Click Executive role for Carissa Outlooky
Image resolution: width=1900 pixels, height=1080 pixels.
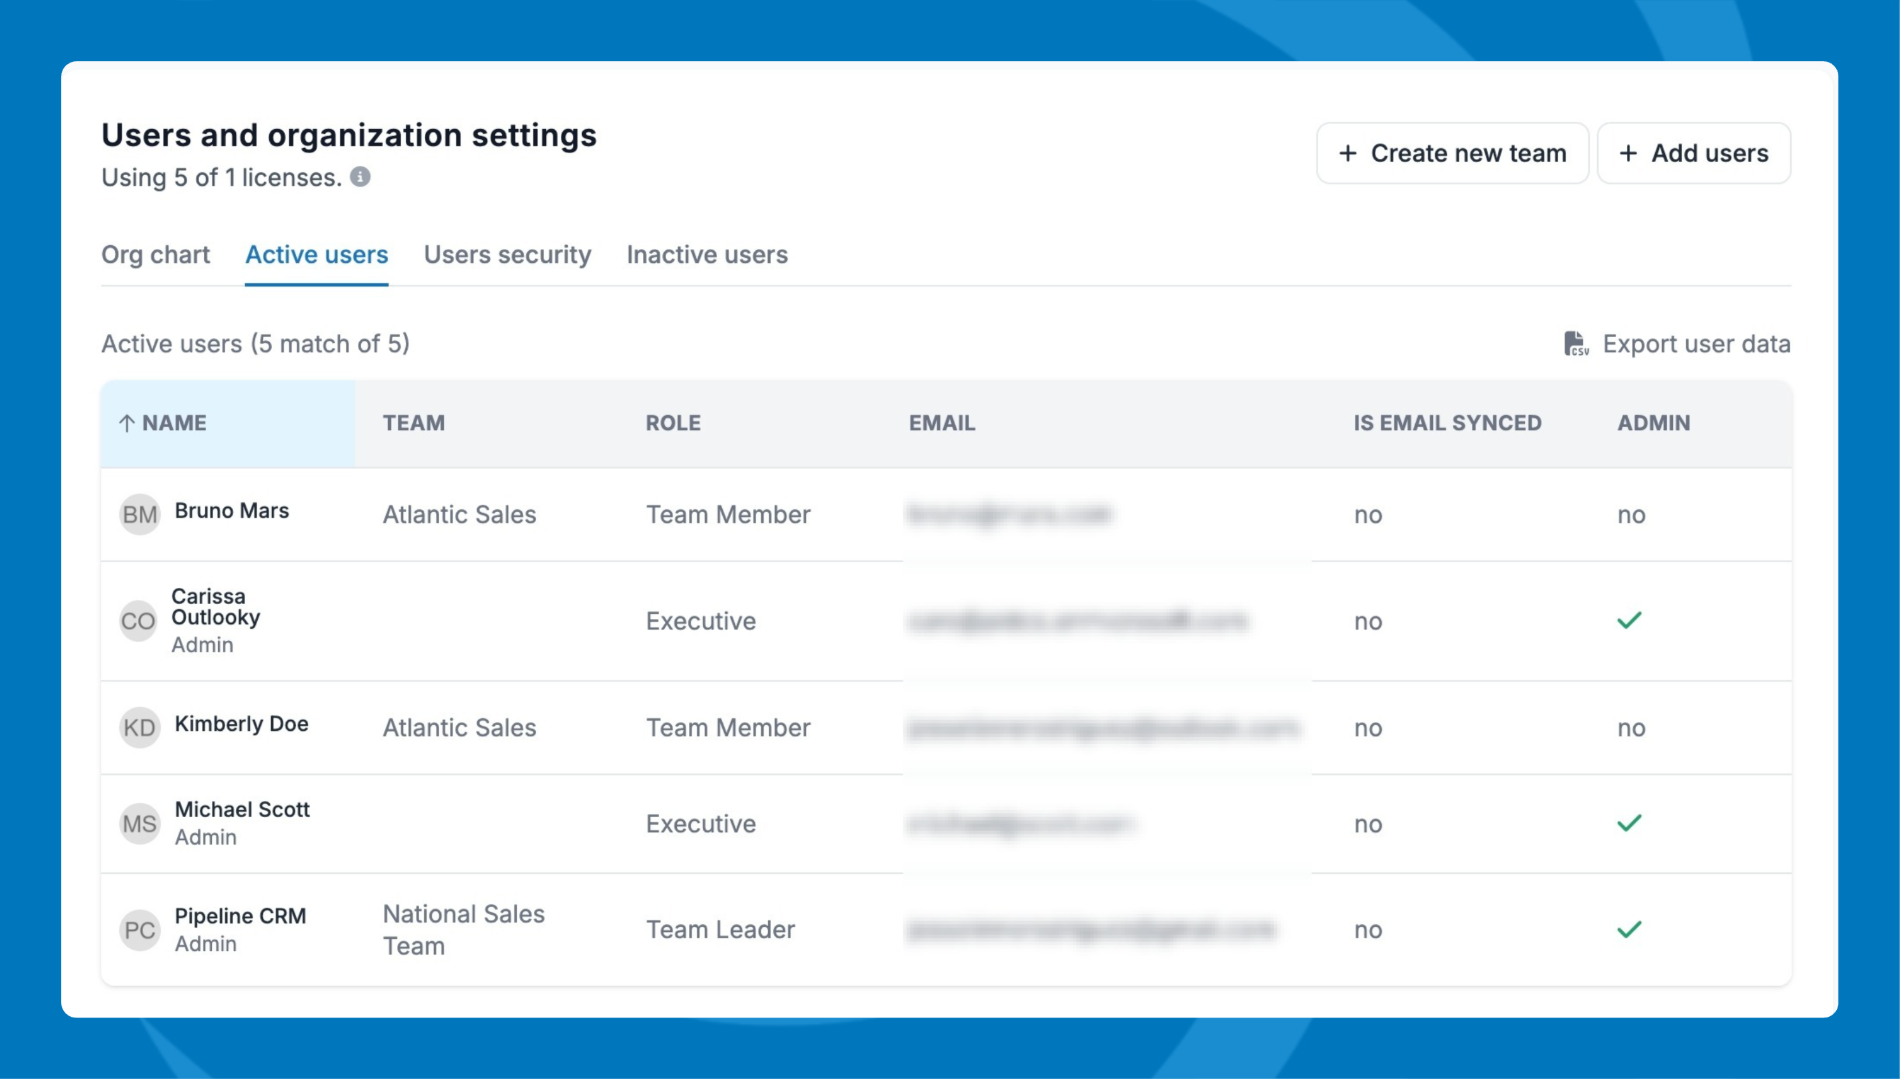coord(700,621)
